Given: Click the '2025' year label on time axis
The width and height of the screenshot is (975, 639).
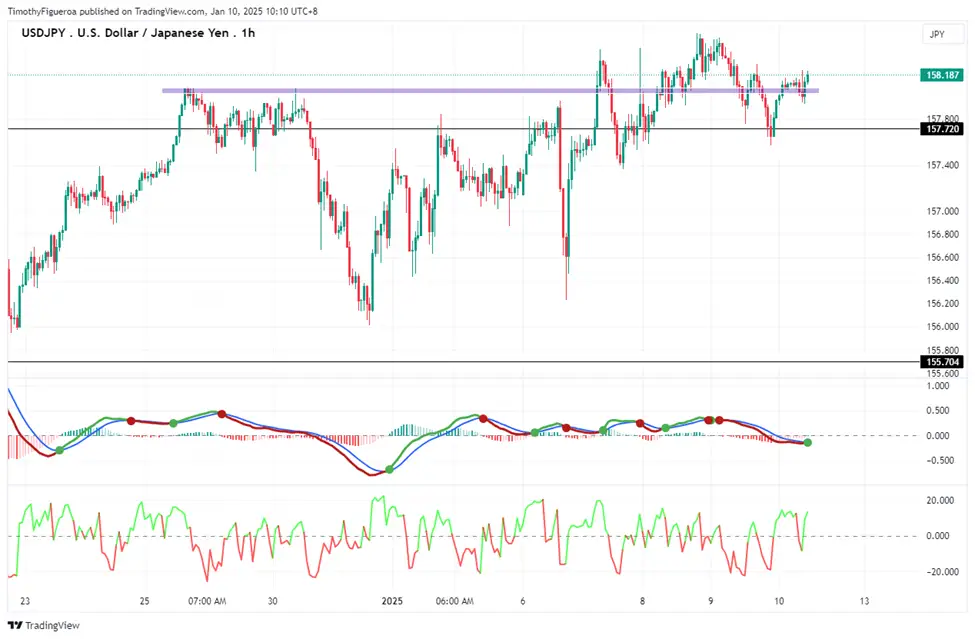Looking at the screenshot, I should click(392, 601).
